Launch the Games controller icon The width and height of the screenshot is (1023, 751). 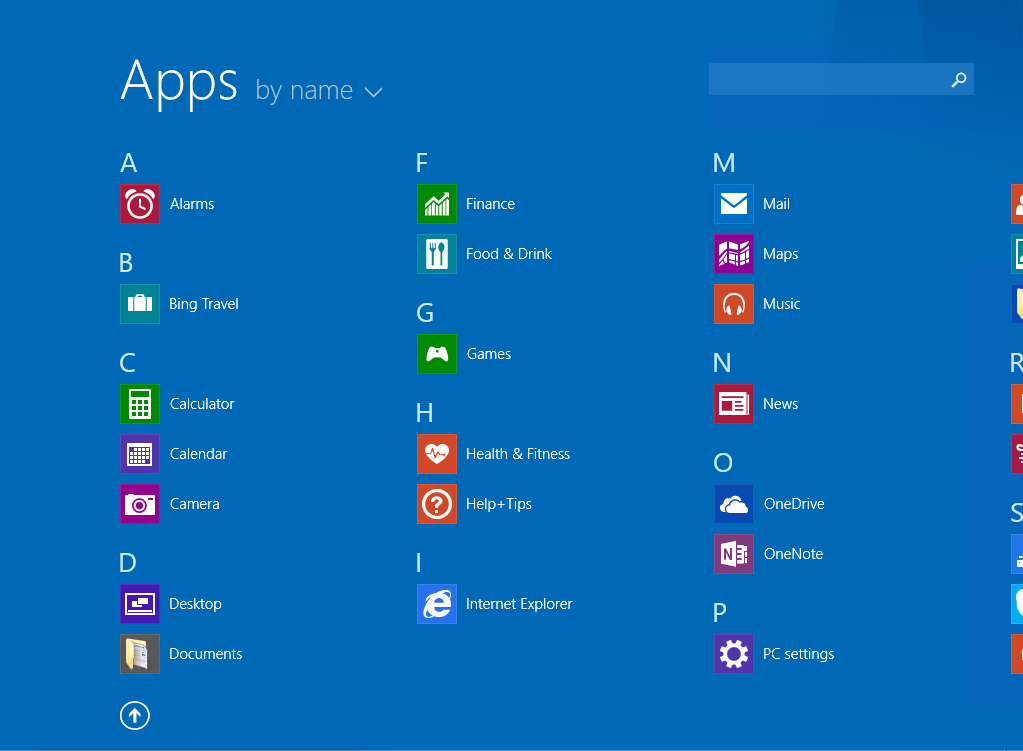click(436, 354)
